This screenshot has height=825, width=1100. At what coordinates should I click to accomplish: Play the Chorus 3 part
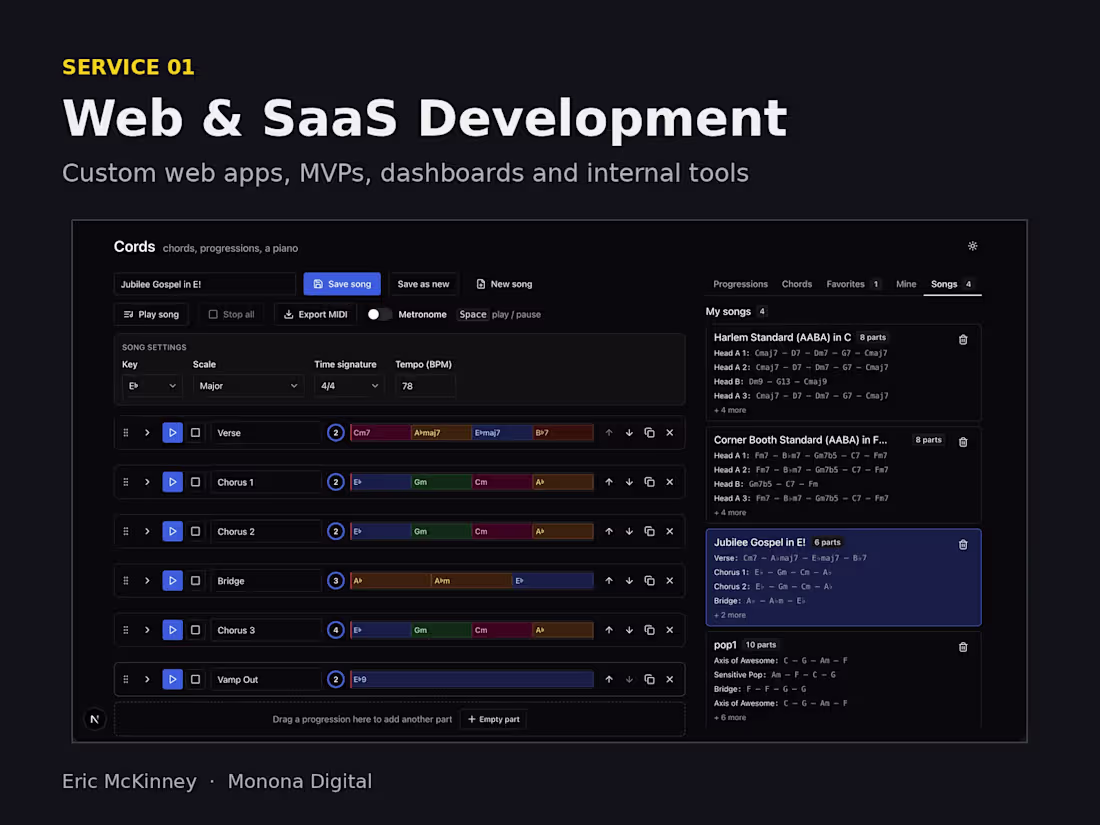(x=172, y=630)
